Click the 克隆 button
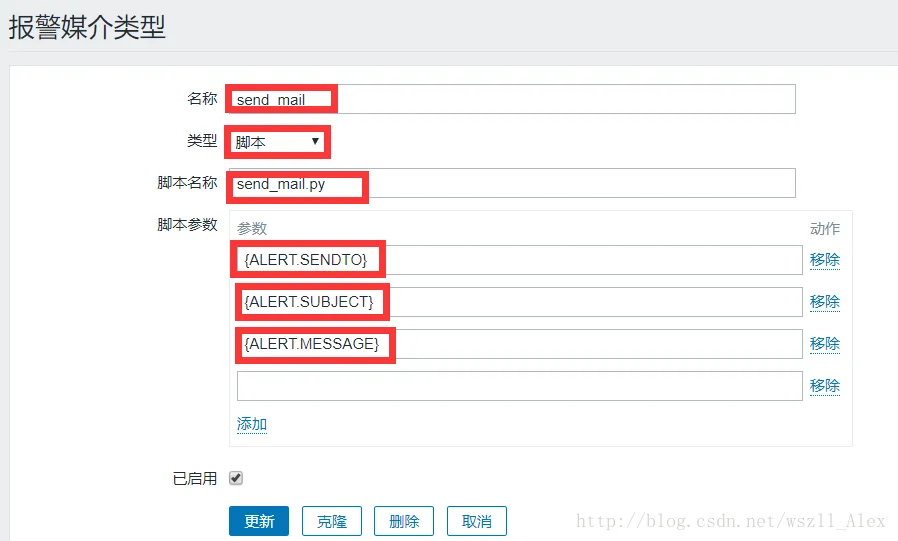The height and width of the screenshot is (541, 898). point(331,521)
